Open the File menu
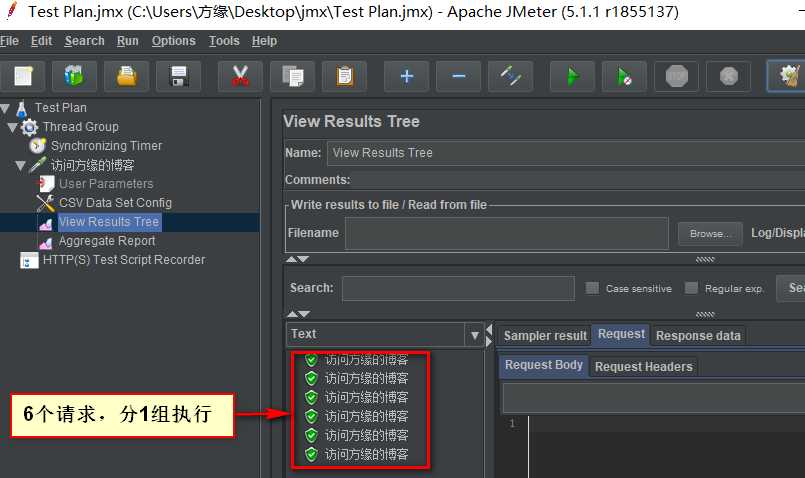 (9, 41)
